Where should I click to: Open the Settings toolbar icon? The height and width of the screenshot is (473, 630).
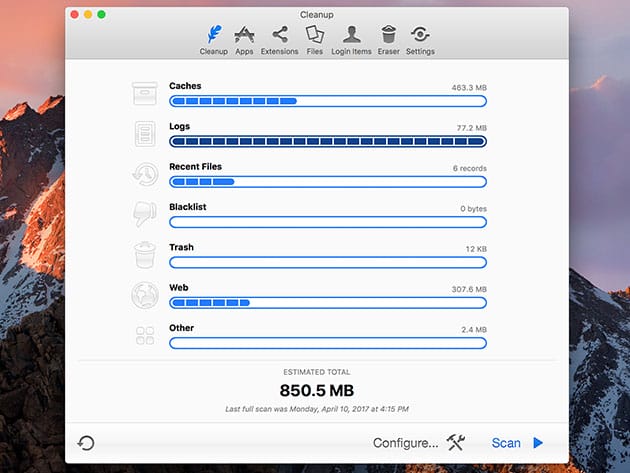coord(420,37)
